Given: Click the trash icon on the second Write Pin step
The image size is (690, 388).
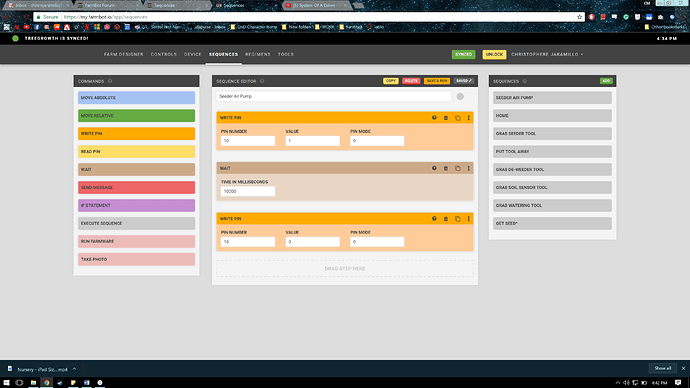Looking at the screenshot, I should pos(446,219).
